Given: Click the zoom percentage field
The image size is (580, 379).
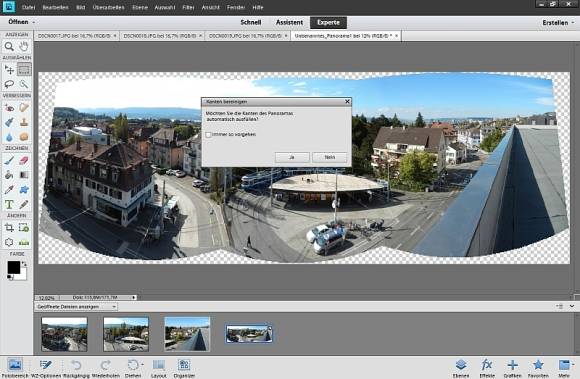Looking at the screenshot, I should point(46,298).
